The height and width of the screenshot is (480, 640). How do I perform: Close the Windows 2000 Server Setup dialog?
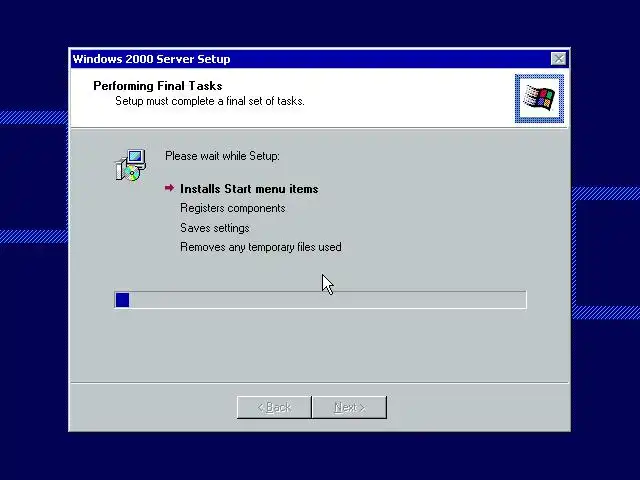[x=558, y=59]
